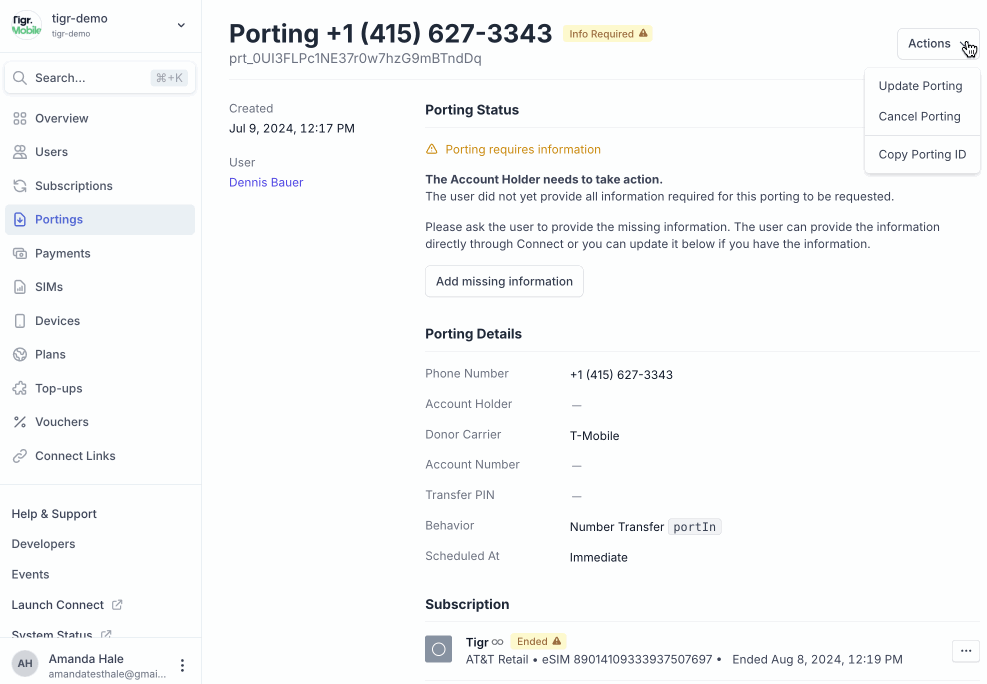Click the Subscriptions refresh icon

click(20, 186)
